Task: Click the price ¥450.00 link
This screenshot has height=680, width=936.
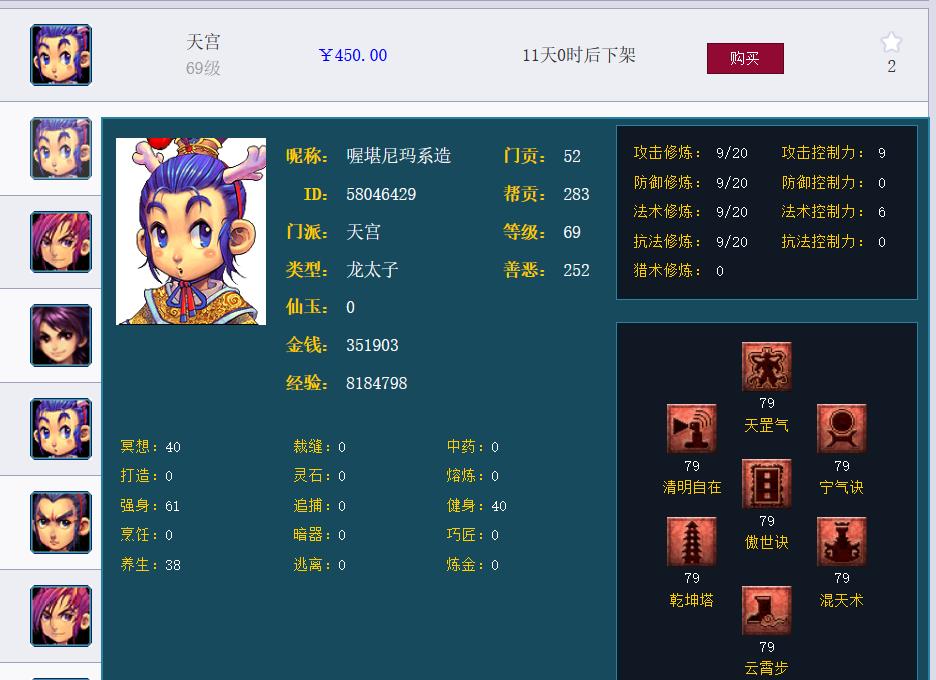Action: [352, 55]
